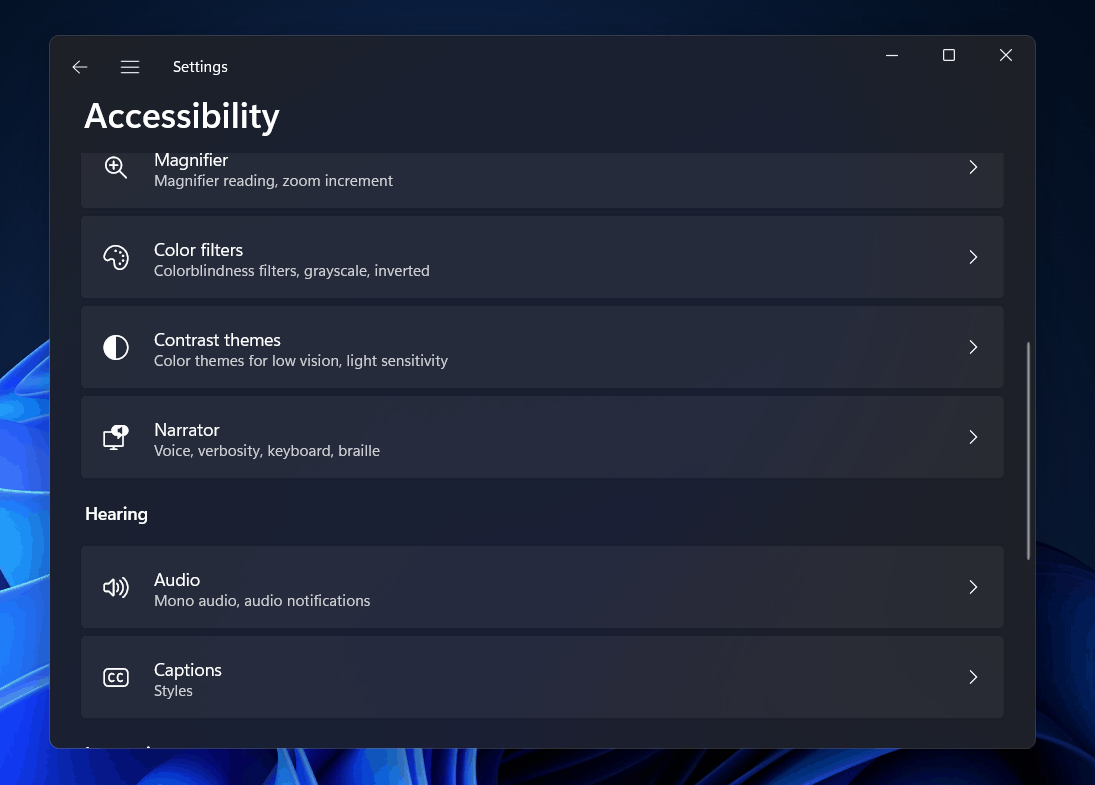Click the Color filters palette icon
Image resolution: width=1095 pixels, height=785 pixels.
pos(116,258)
